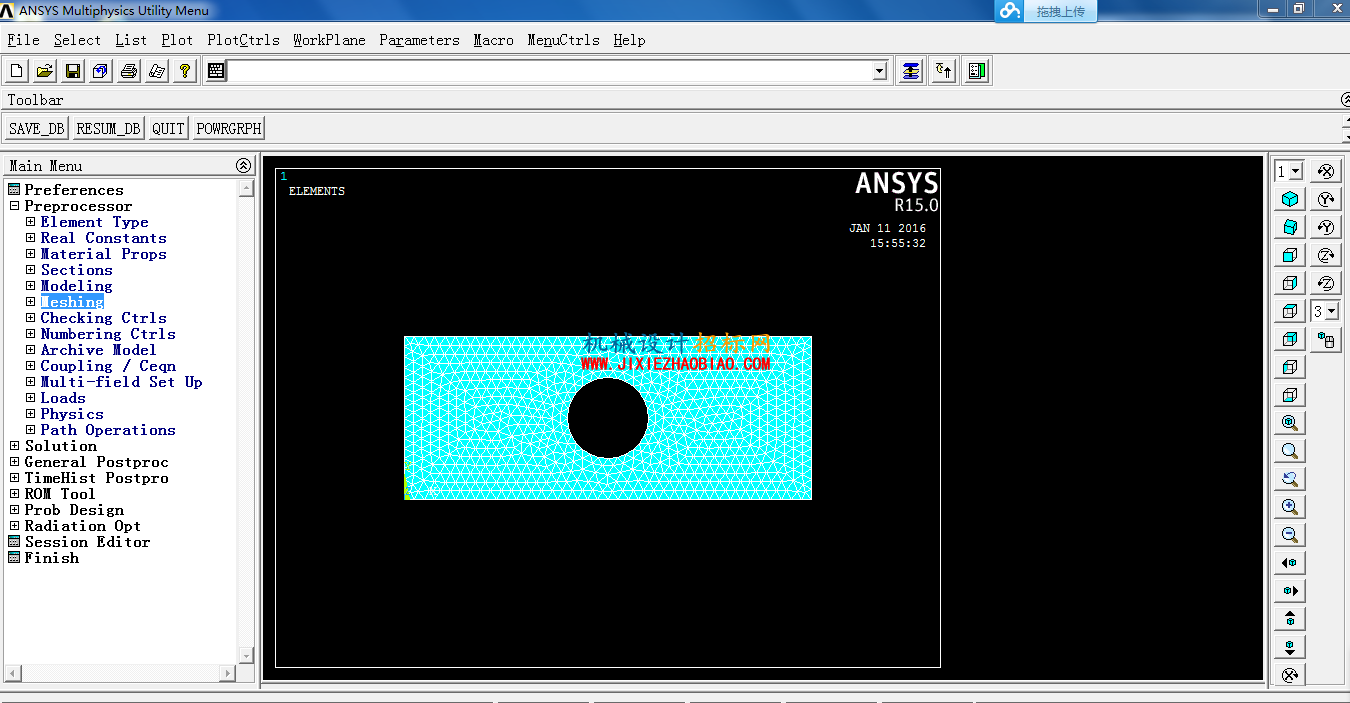Viewport: 1350px width, 703px height.
Task: Toggle the Dynamic Model Mode icon
Action: click(1326, 340)
